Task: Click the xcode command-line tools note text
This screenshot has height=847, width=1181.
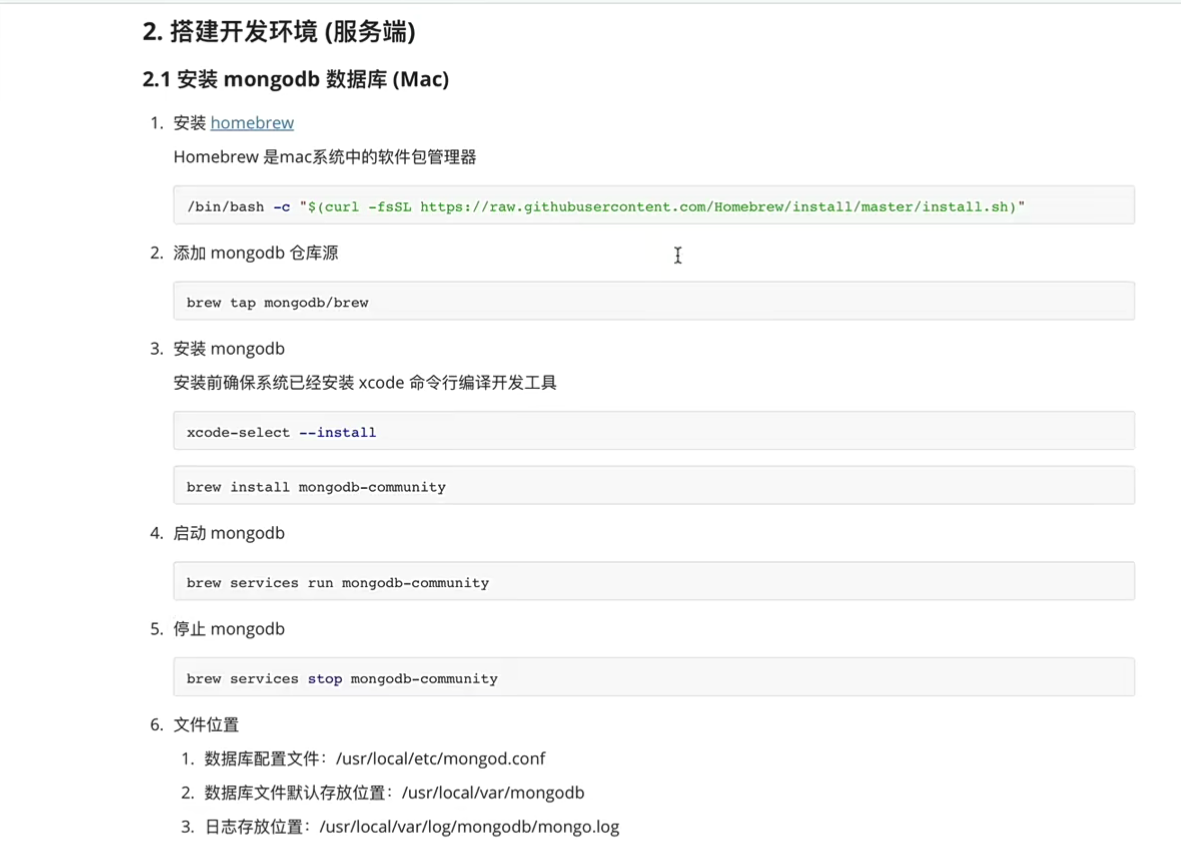Action: coord(365,383)
